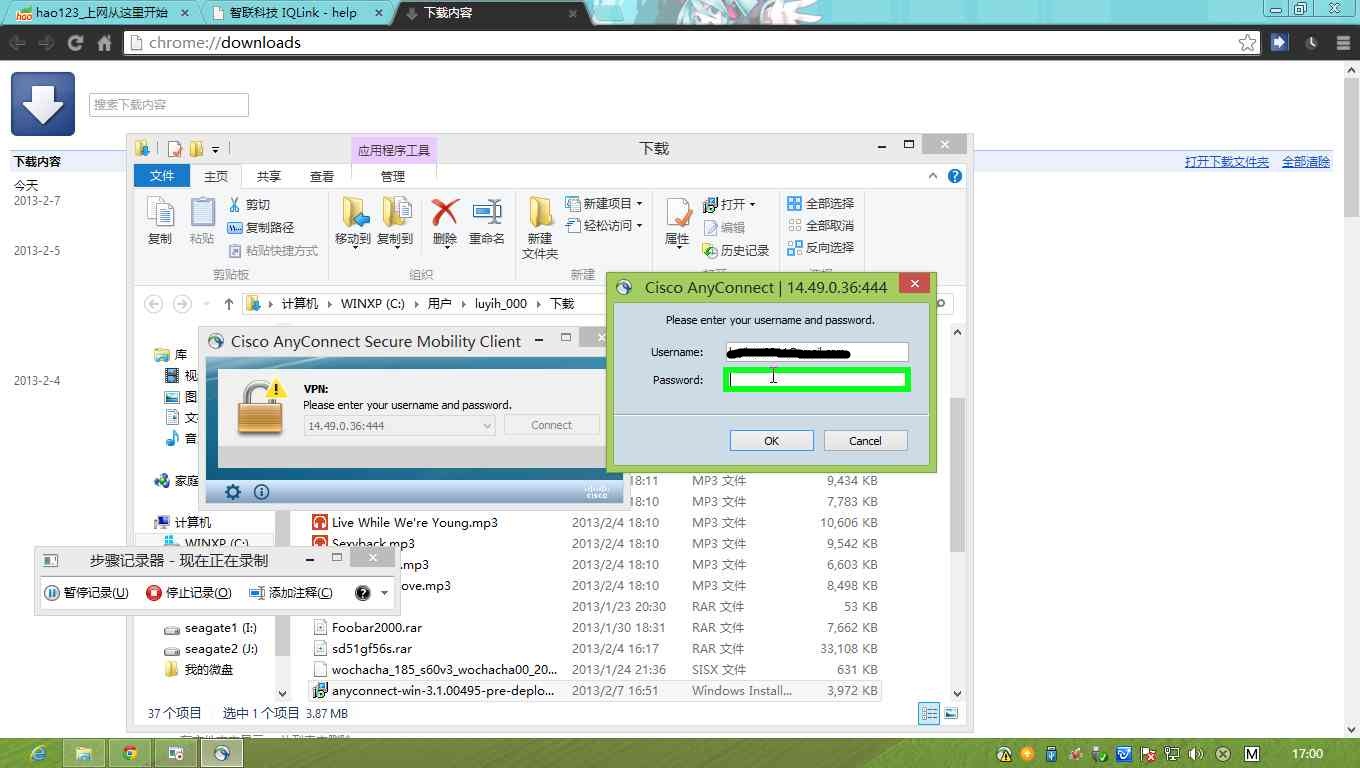This screenshot has width=1360, height=768.
Task: Open AnyConnect info icon
Action: click(261, 492)
